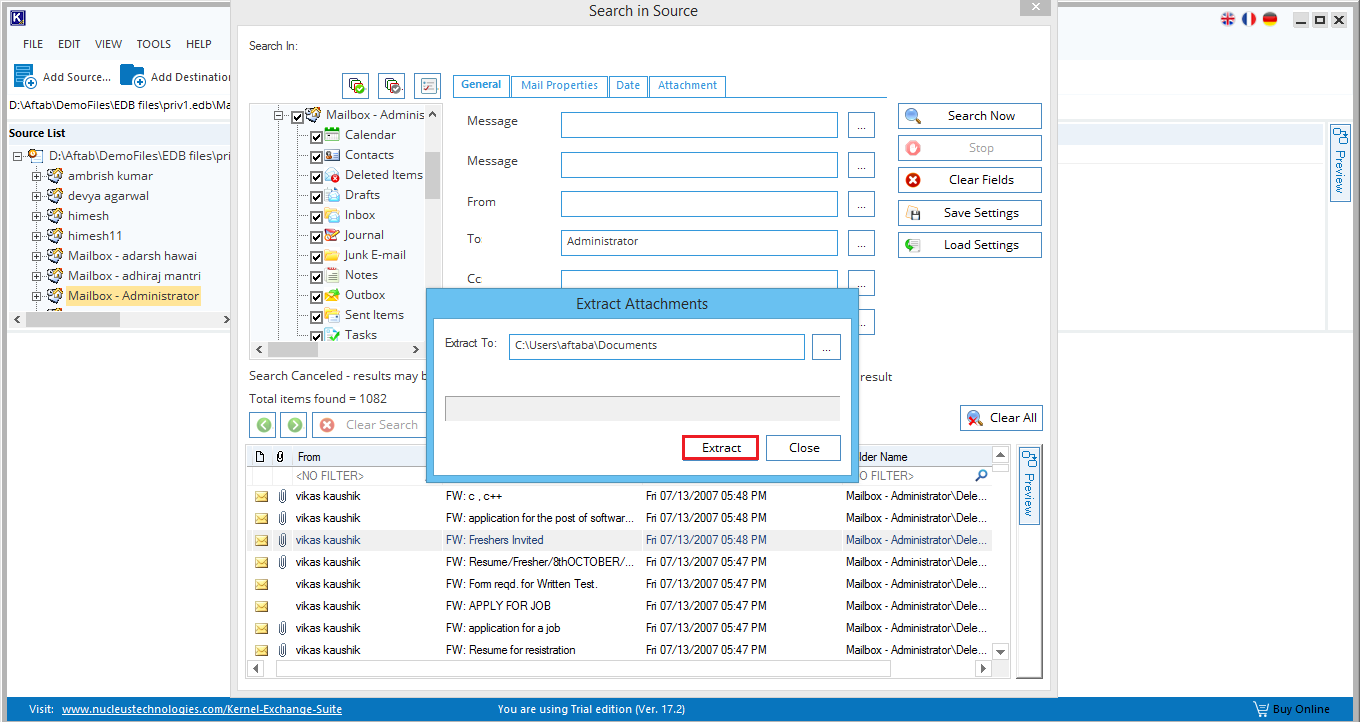Image resolution: width=1360 pixels, height=722 pixels.
Task: Click envelope icon of FW: APPLY FOR JOB row
Action: (261, 606)
